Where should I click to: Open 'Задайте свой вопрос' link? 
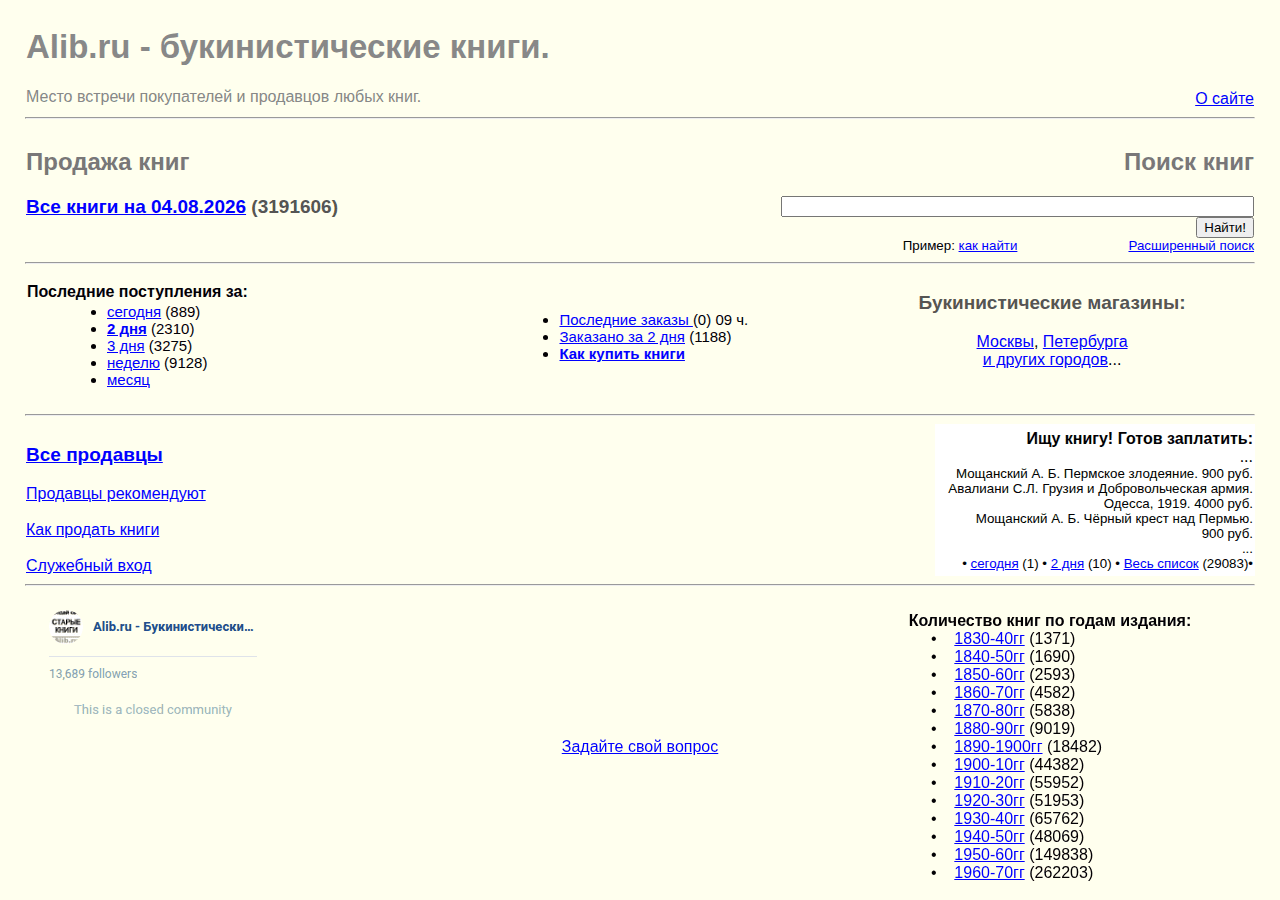point(640,747)
